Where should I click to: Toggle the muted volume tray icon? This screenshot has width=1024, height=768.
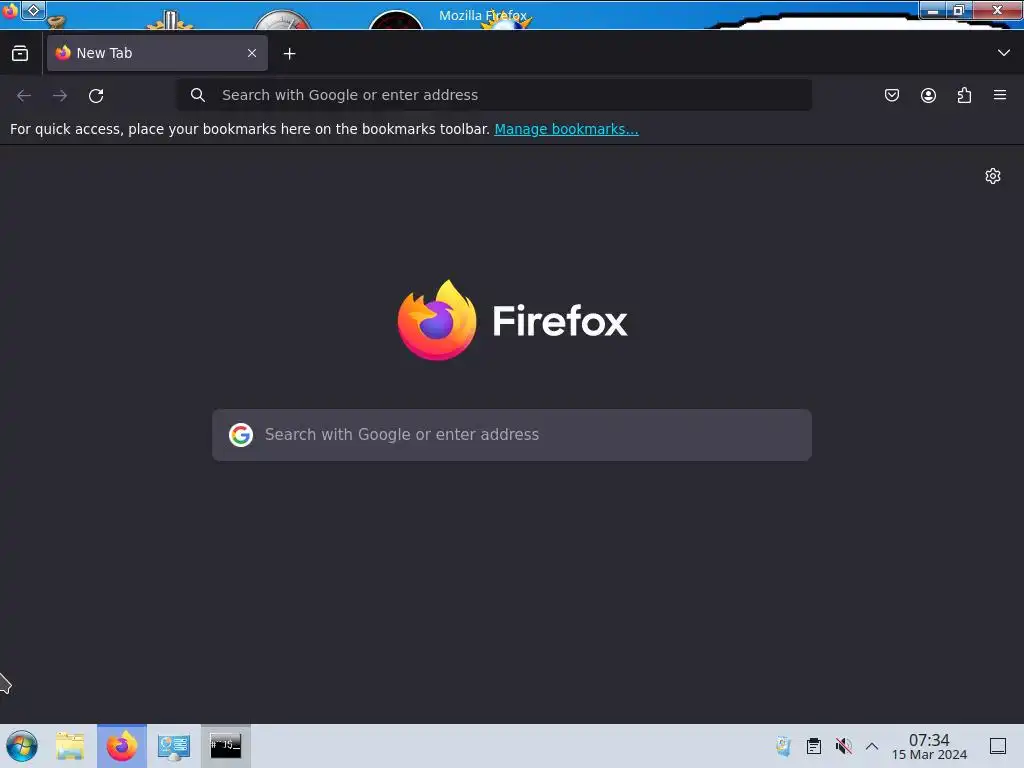(844, 746)
